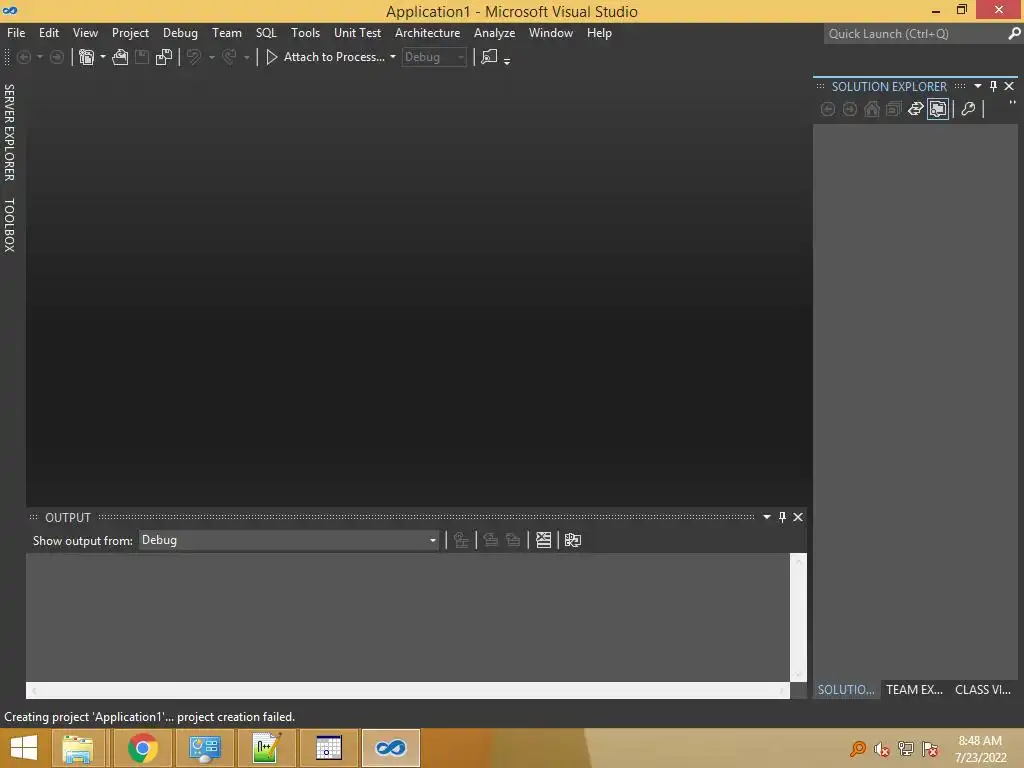Click Clear All output icon
The width and height of the screenshot is (1024, 768).
(543, 540)
